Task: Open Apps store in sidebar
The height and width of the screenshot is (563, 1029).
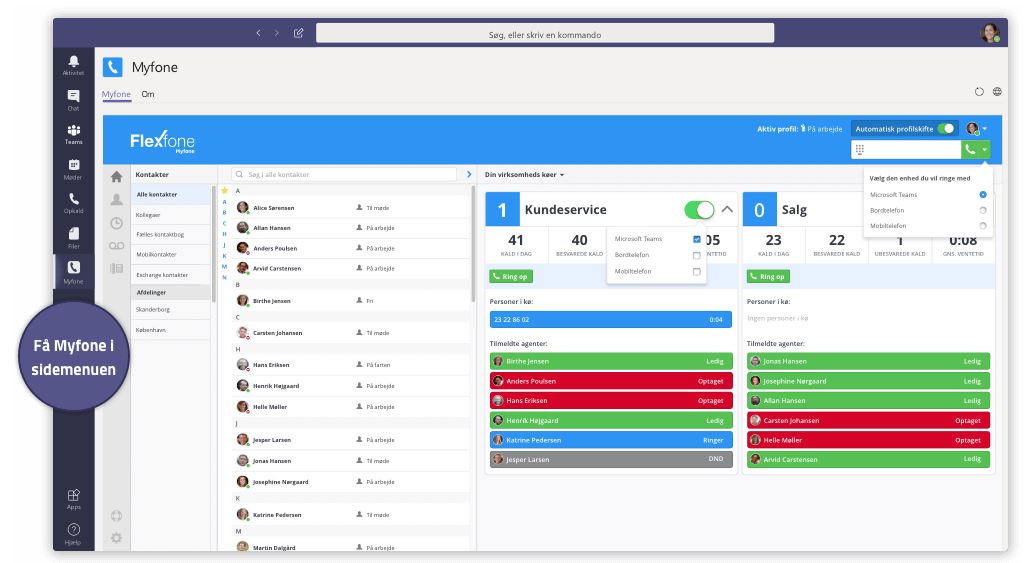Action: point(74,499)
